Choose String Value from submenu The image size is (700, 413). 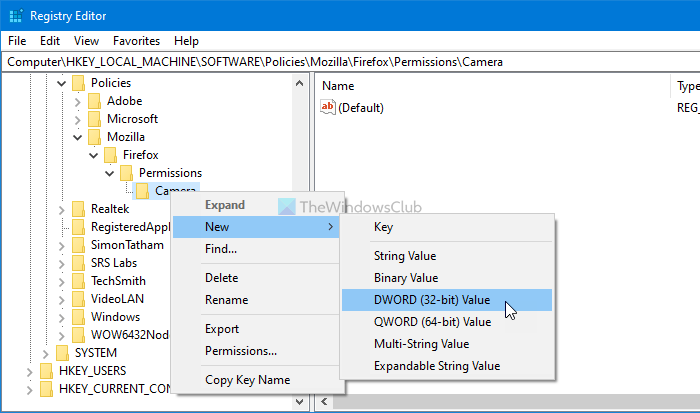click(x=447, y=256)
